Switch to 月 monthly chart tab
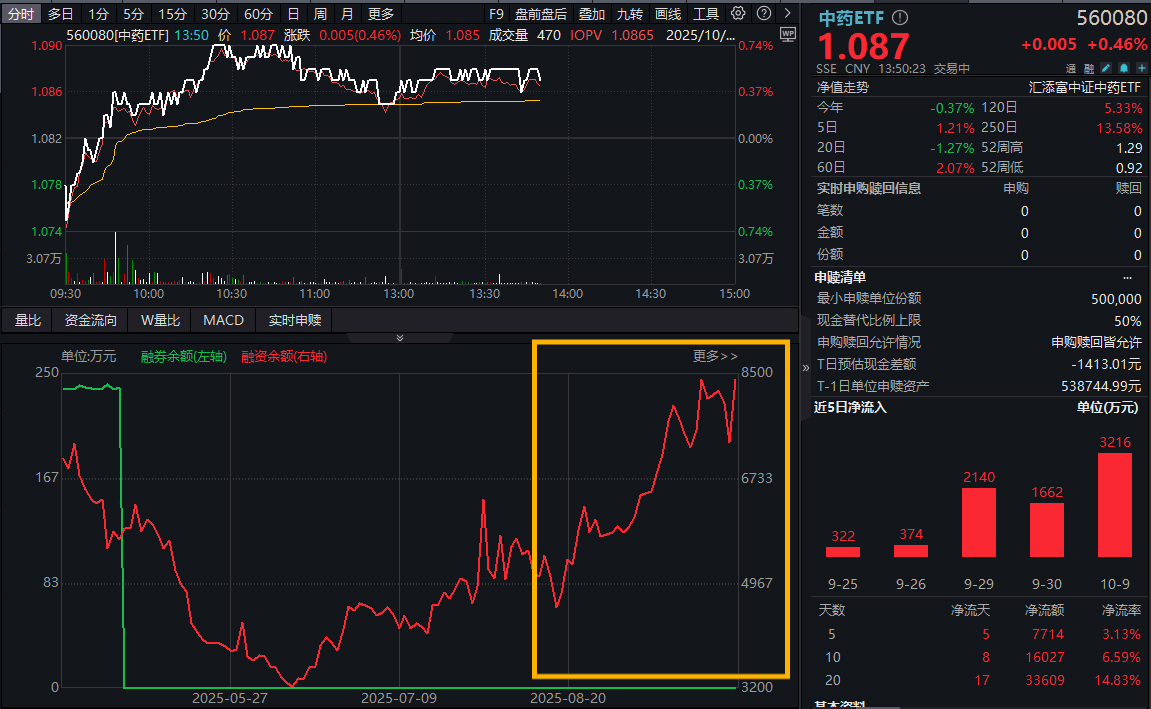This screenshot has width=1151, height=709. click(347, 14)
